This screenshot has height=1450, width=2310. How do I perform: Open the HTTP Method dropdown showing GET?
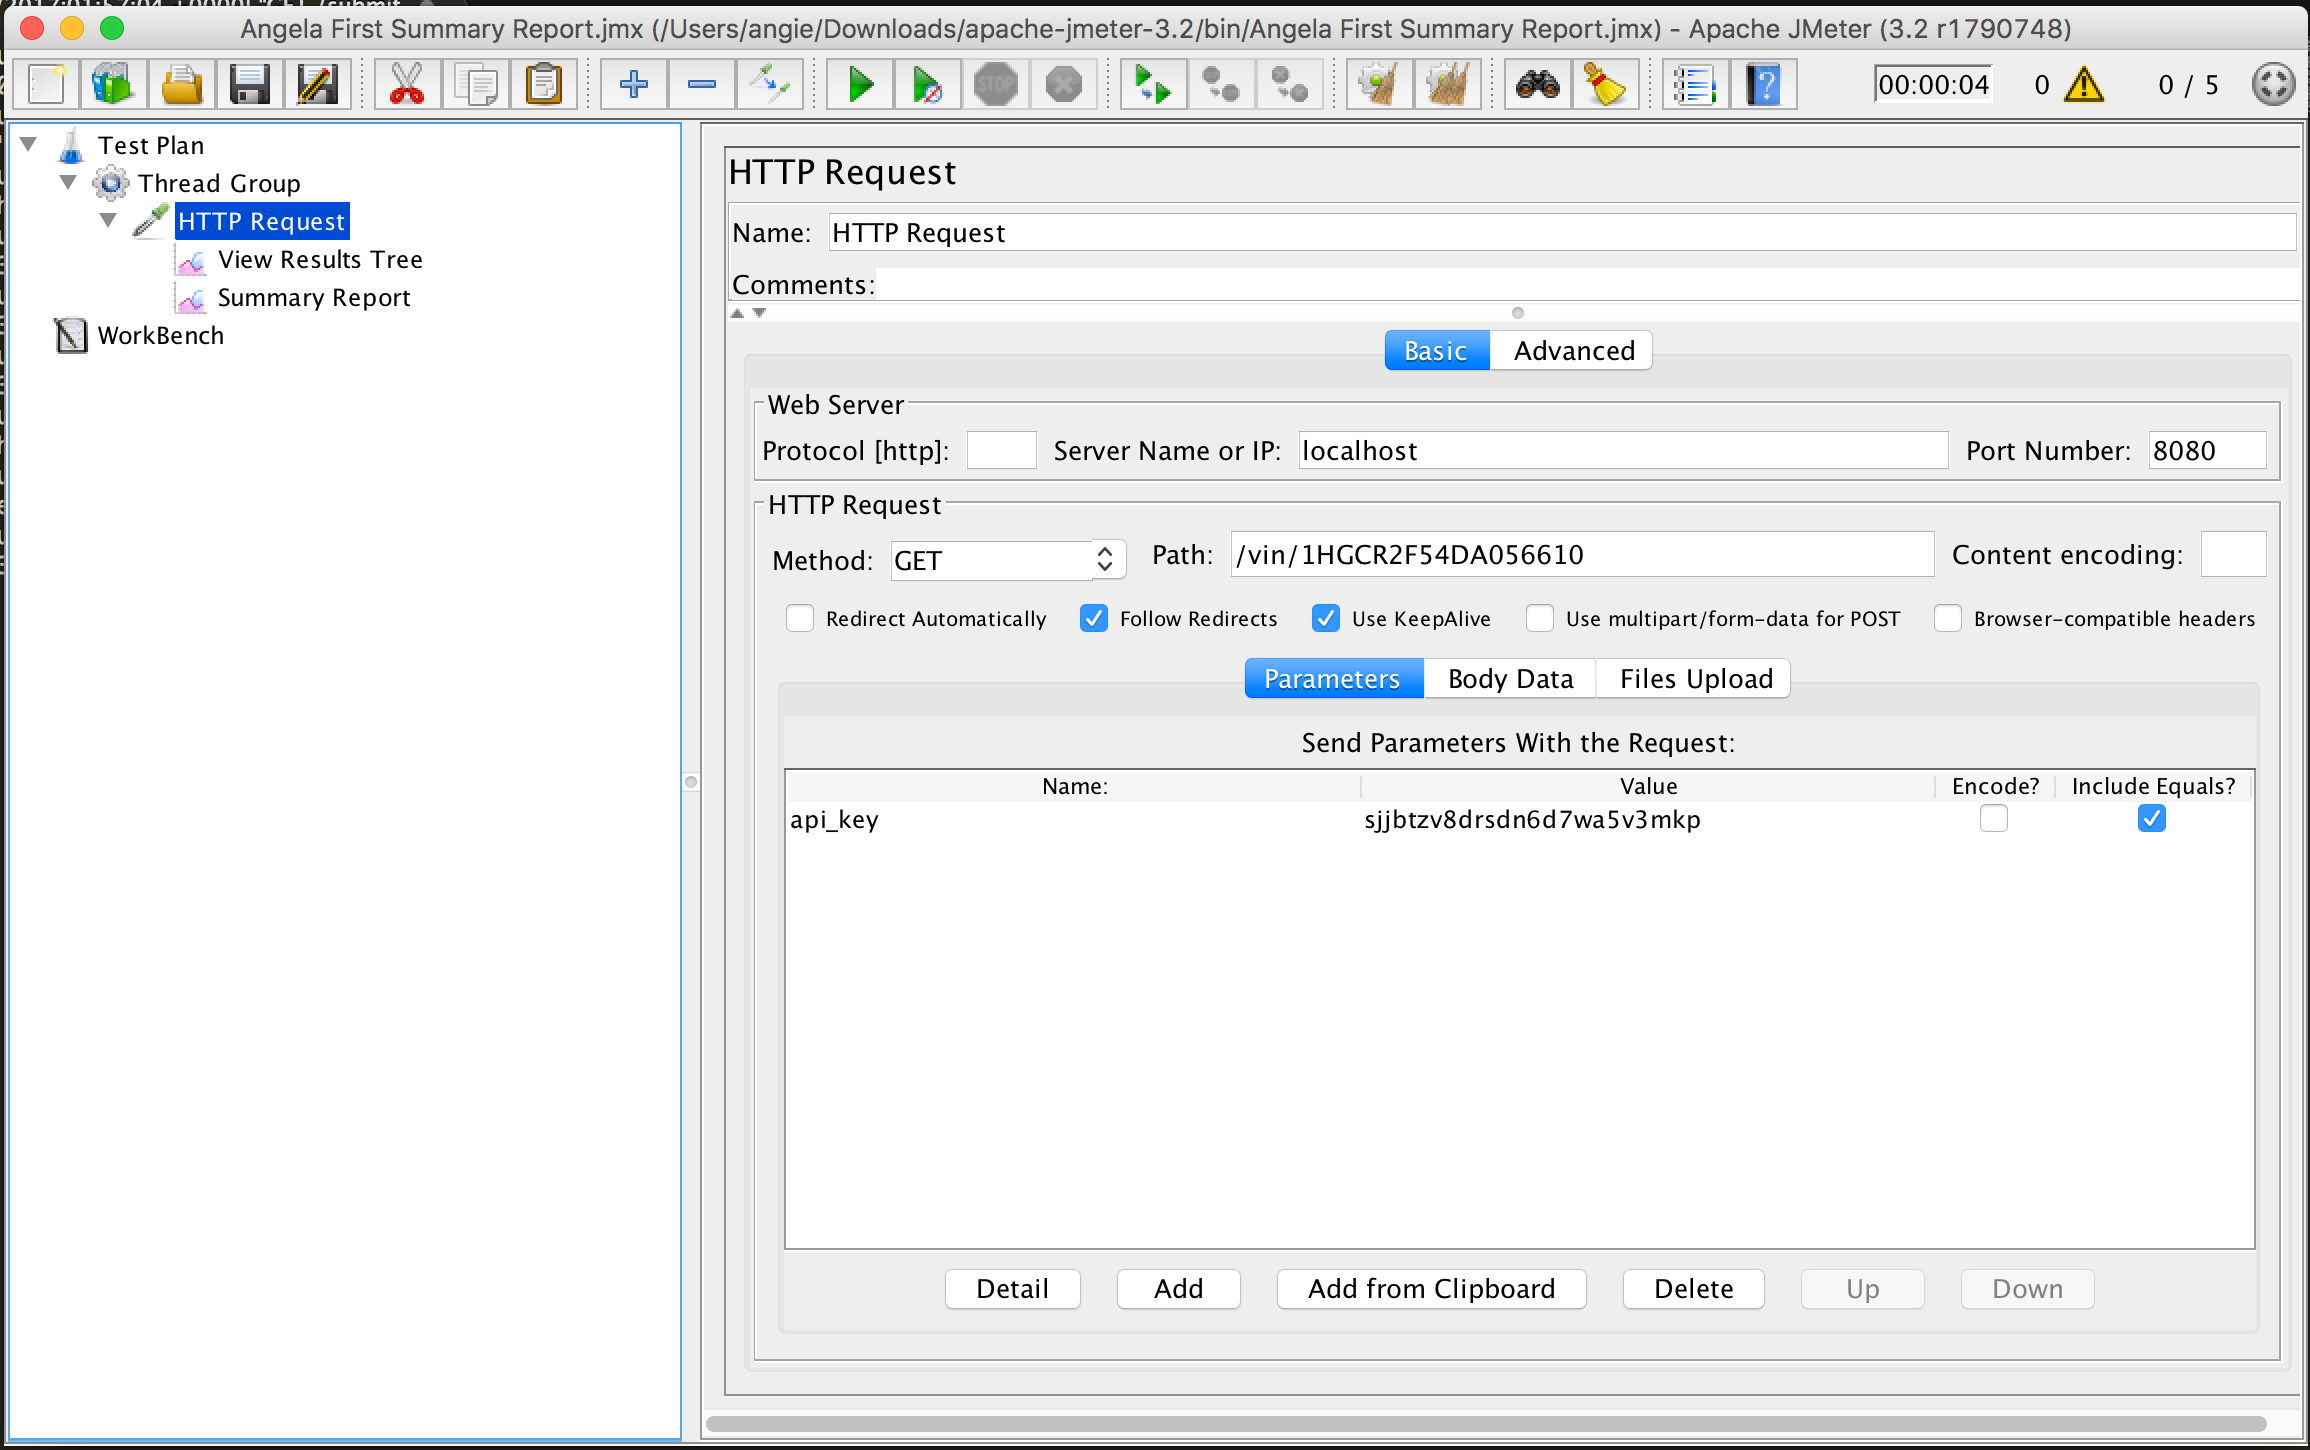pyautogui.click(x=1005, y=560)
